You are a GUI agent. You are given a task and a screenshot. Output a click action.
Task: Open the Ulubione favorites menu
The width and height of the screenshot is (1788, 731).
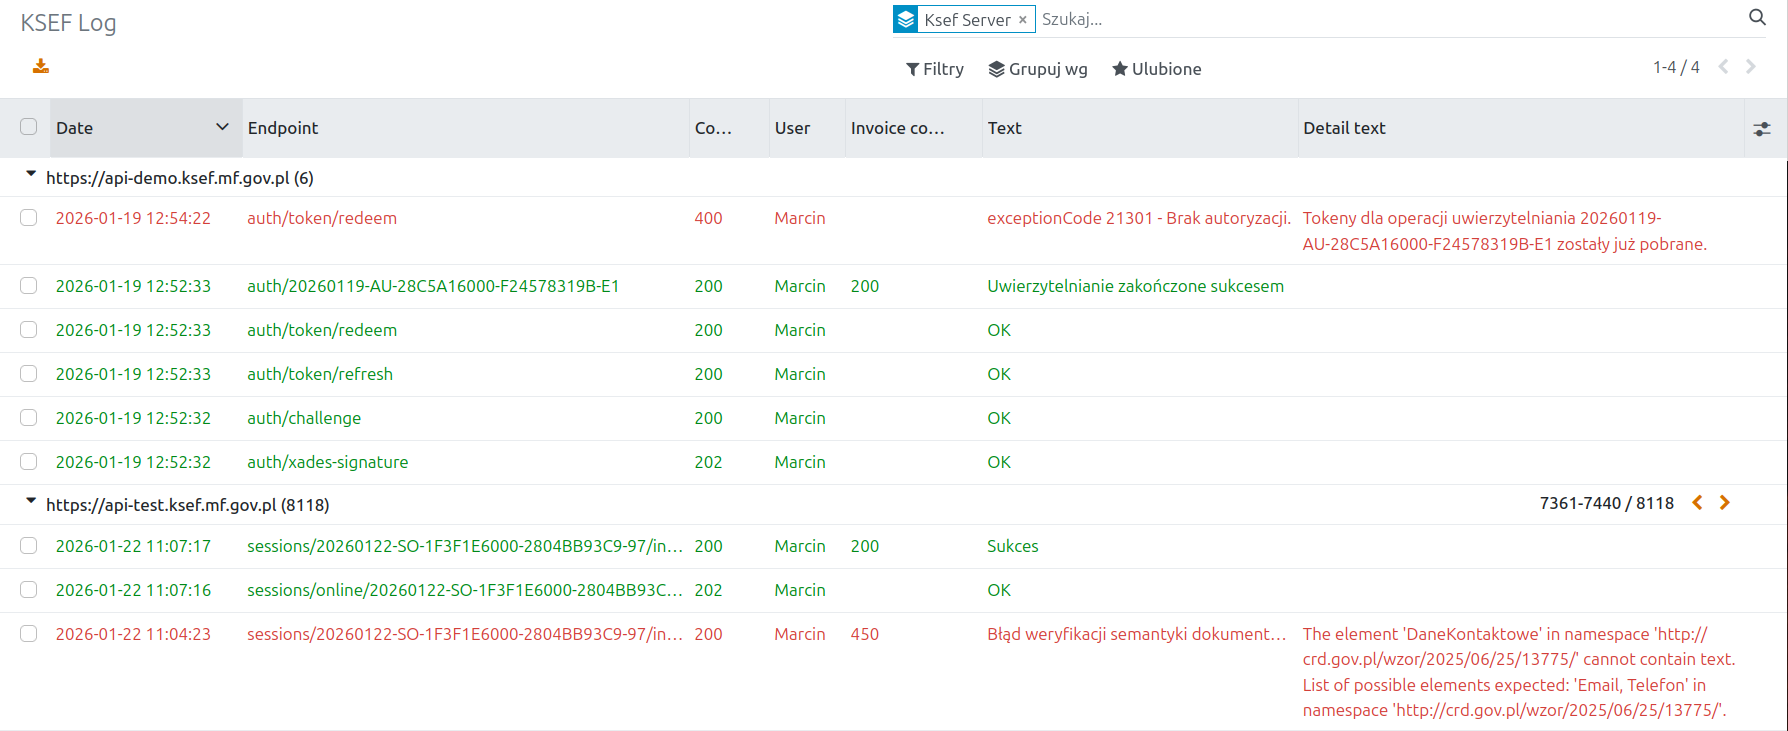click(x=1157, y=69)
